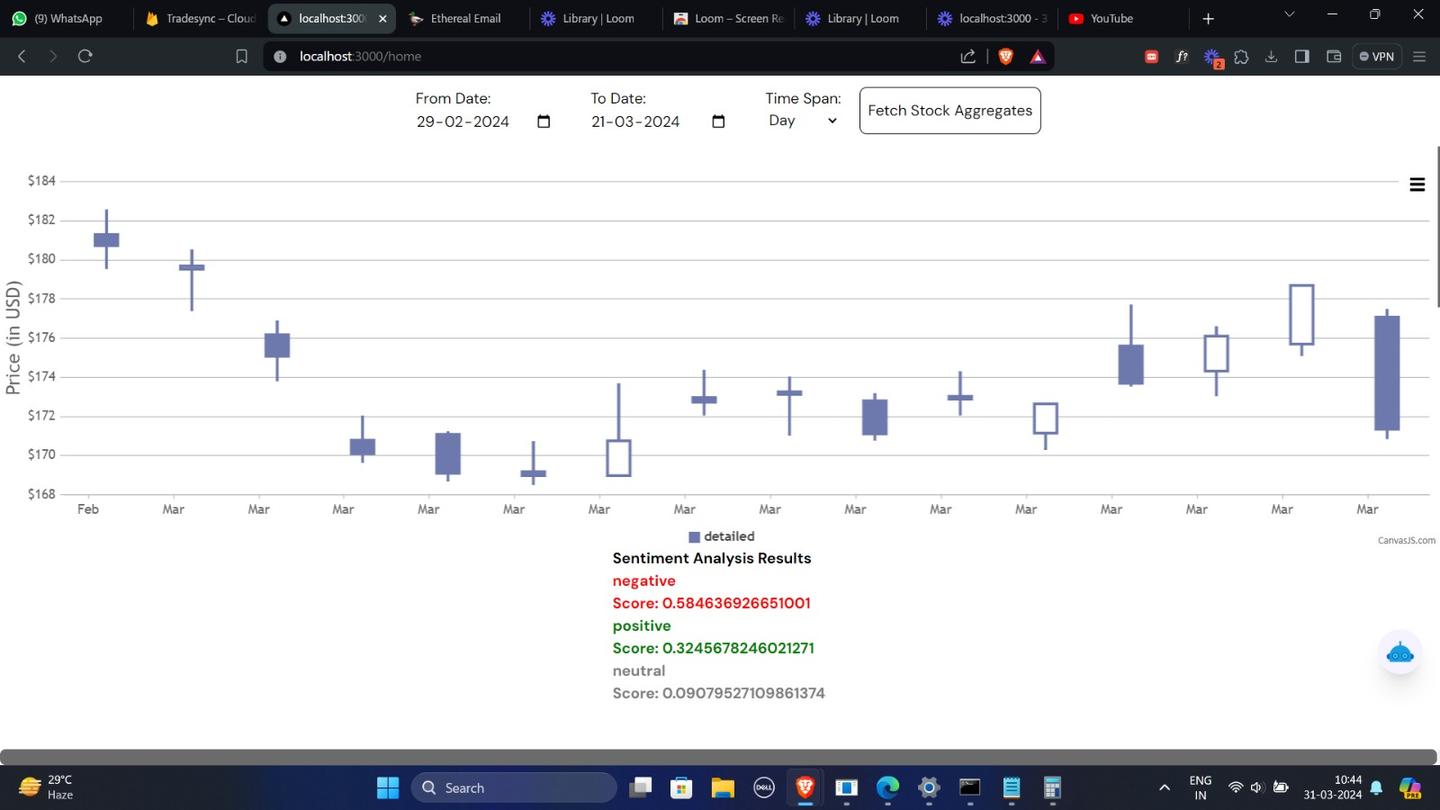
Task: Open the chatbot robot floating icon
Action: [1400, 654]
